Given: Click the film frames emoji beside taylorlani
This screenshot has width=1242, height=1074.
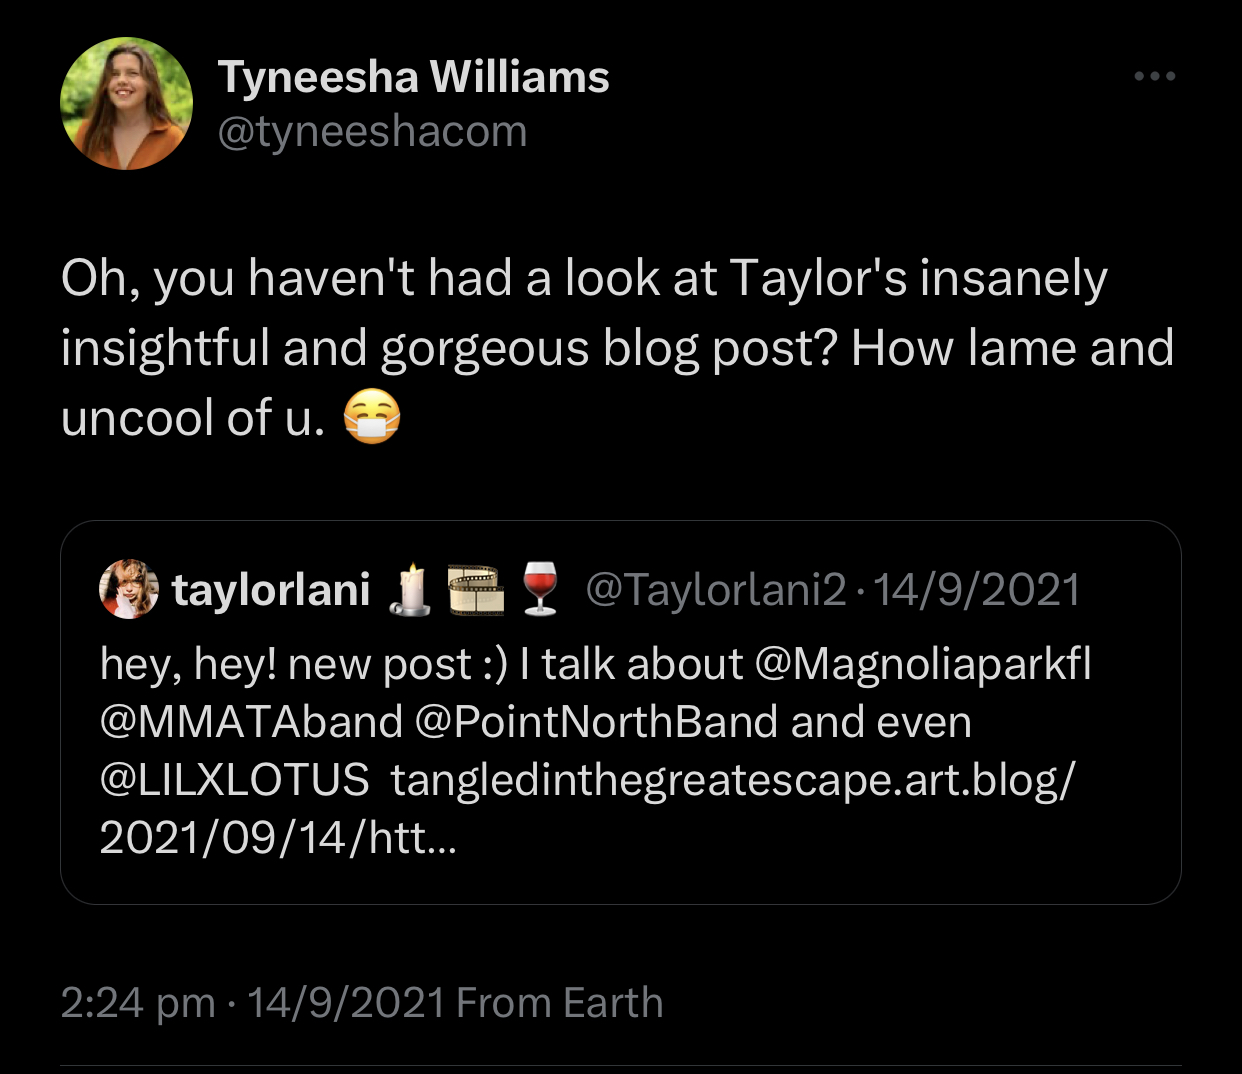Looking at the screenshot, I should pyautogui.click(x=476, y=589).
